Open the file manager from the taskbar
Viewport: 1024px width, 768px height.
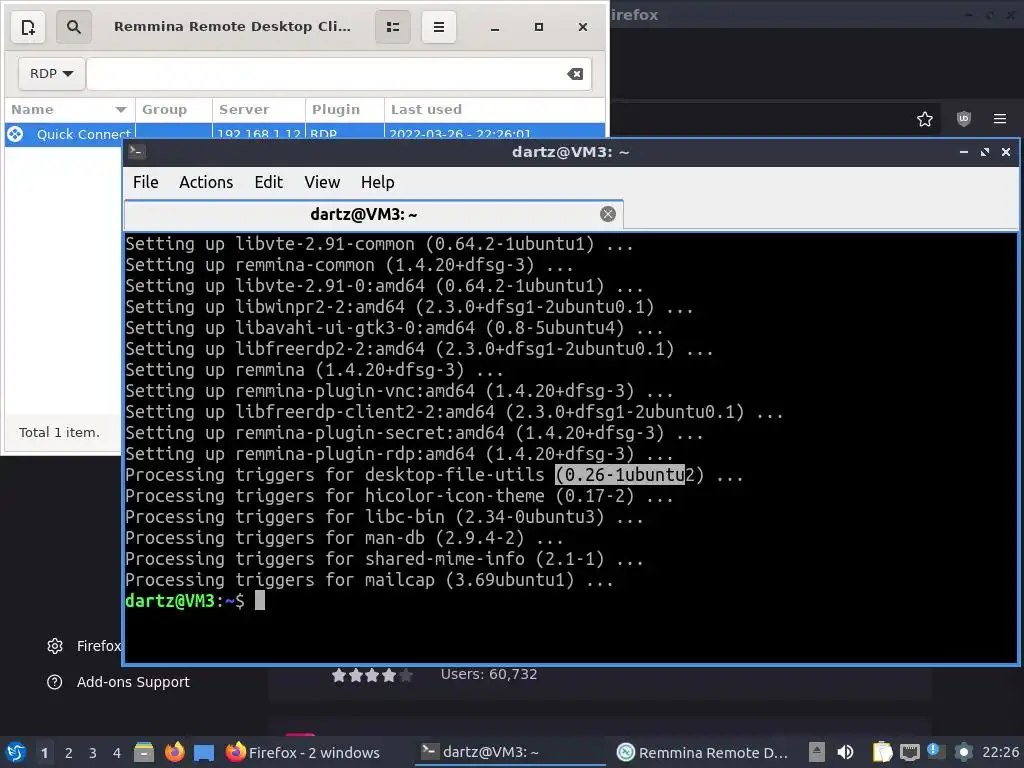tap(144, 752)
